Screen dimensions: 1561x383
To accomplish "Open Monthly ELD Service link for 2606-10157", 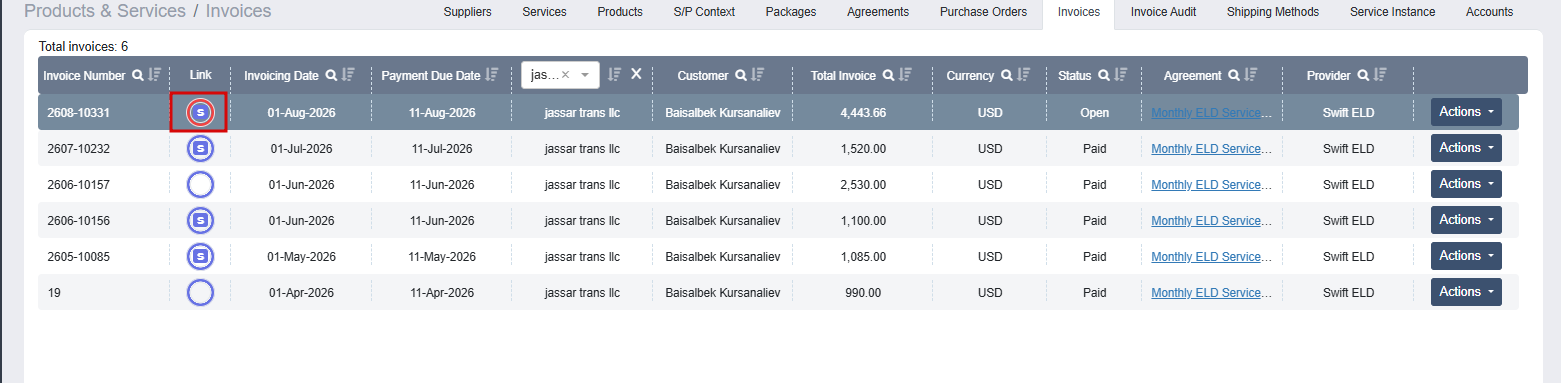I will pos(1211,185).
